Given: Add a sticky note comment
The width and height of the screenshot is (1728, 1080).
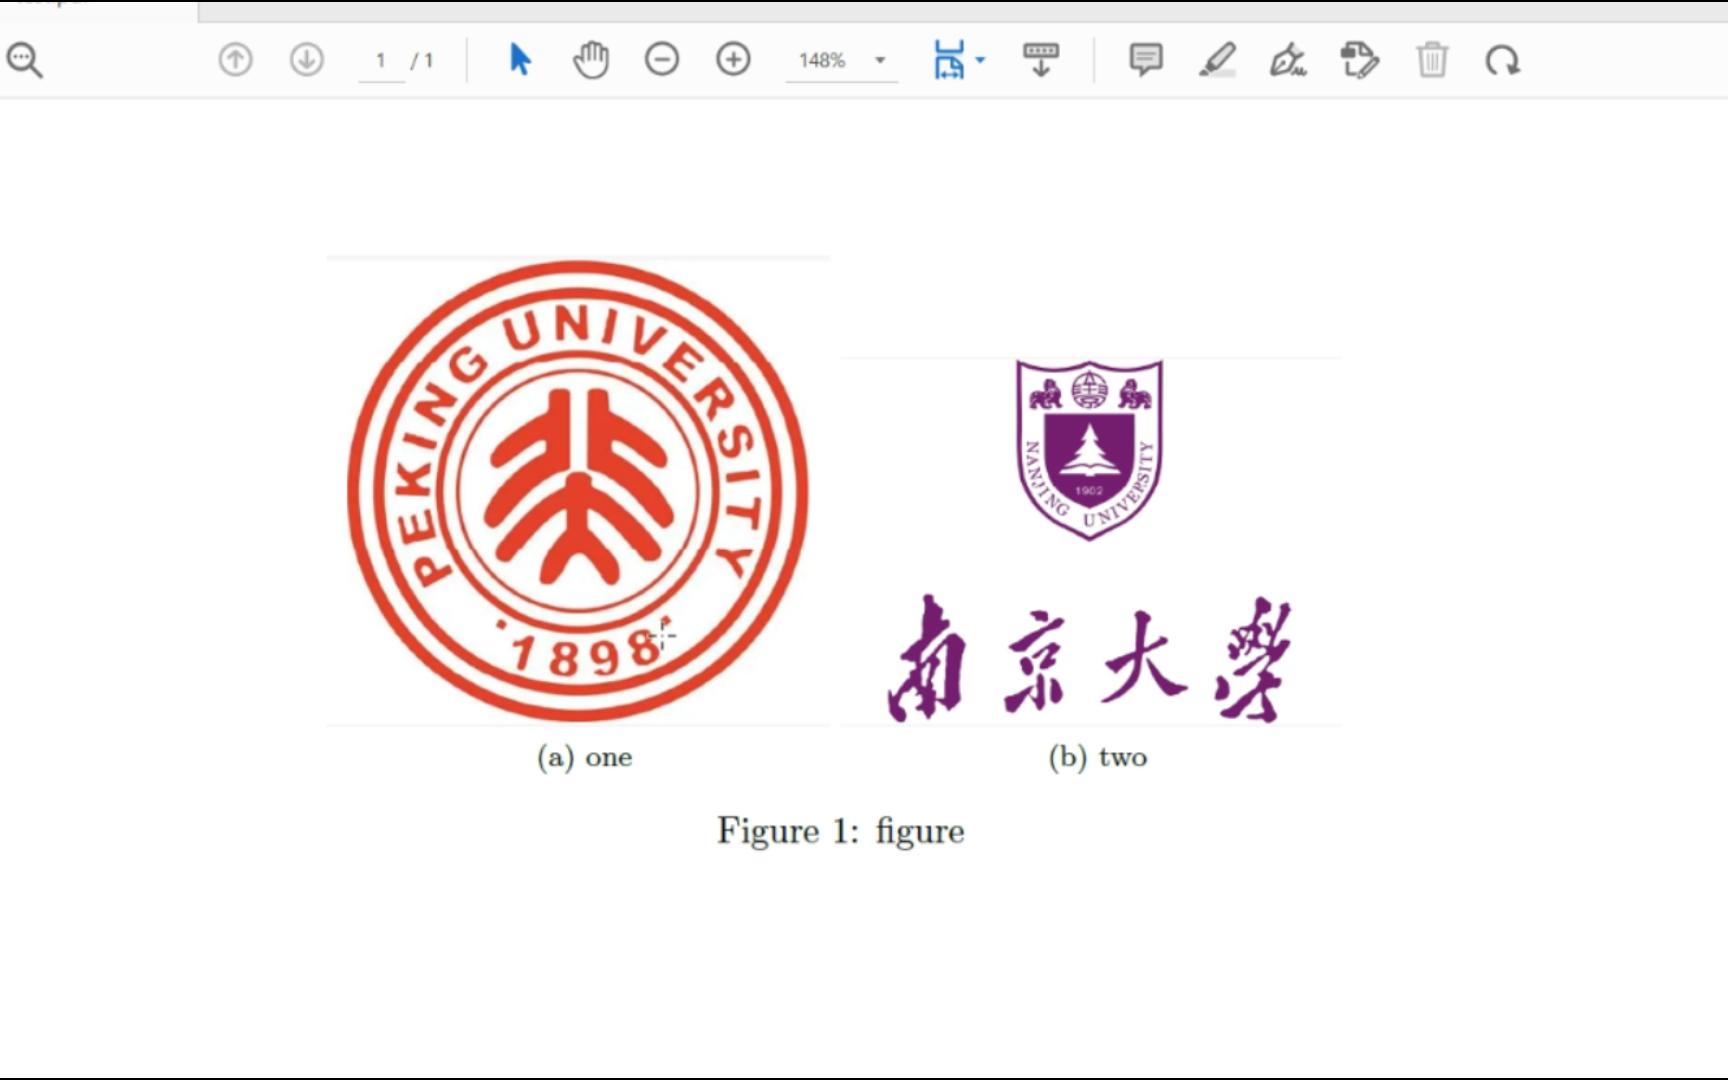Looking at the screenshot, I should pos(1146,60).
